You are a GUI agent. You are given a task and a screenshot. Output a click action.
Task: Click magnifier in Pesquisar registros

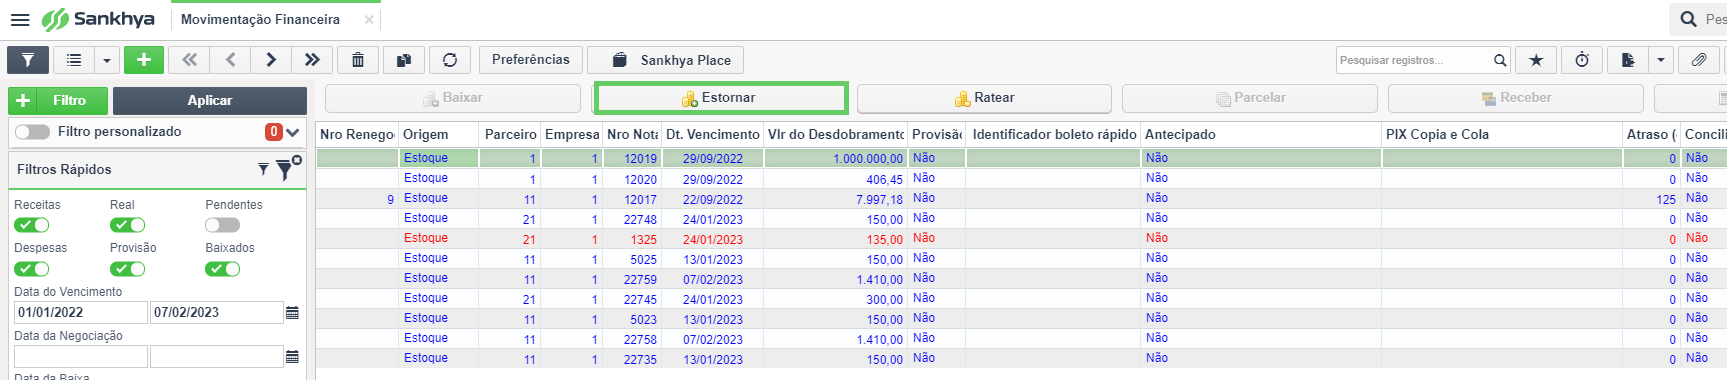click(x=1500, y=60)
